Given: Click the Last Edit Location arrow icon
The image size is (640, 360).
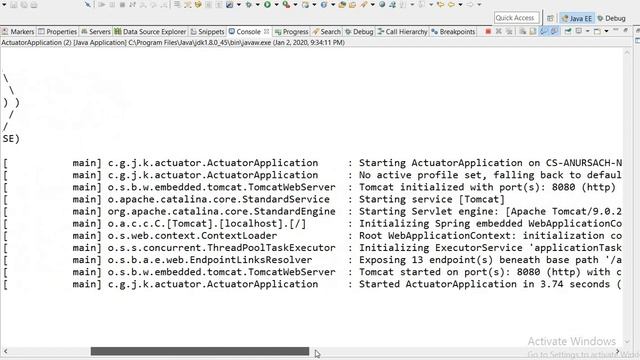Looking at the screenshot, I should coord(441,4).
